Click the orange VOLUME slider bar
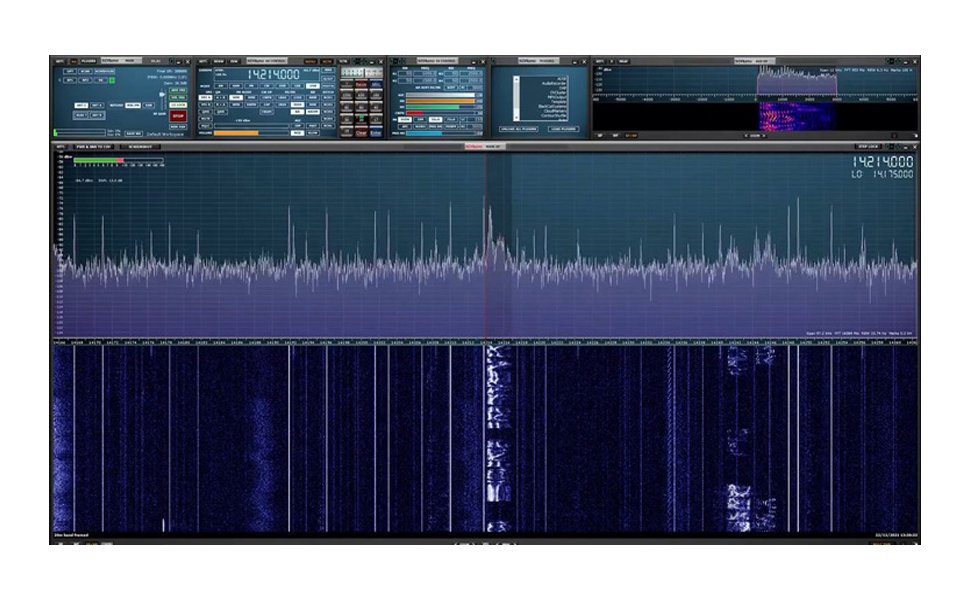The width and height of the screenshot is (970, 600). point(236,132)
